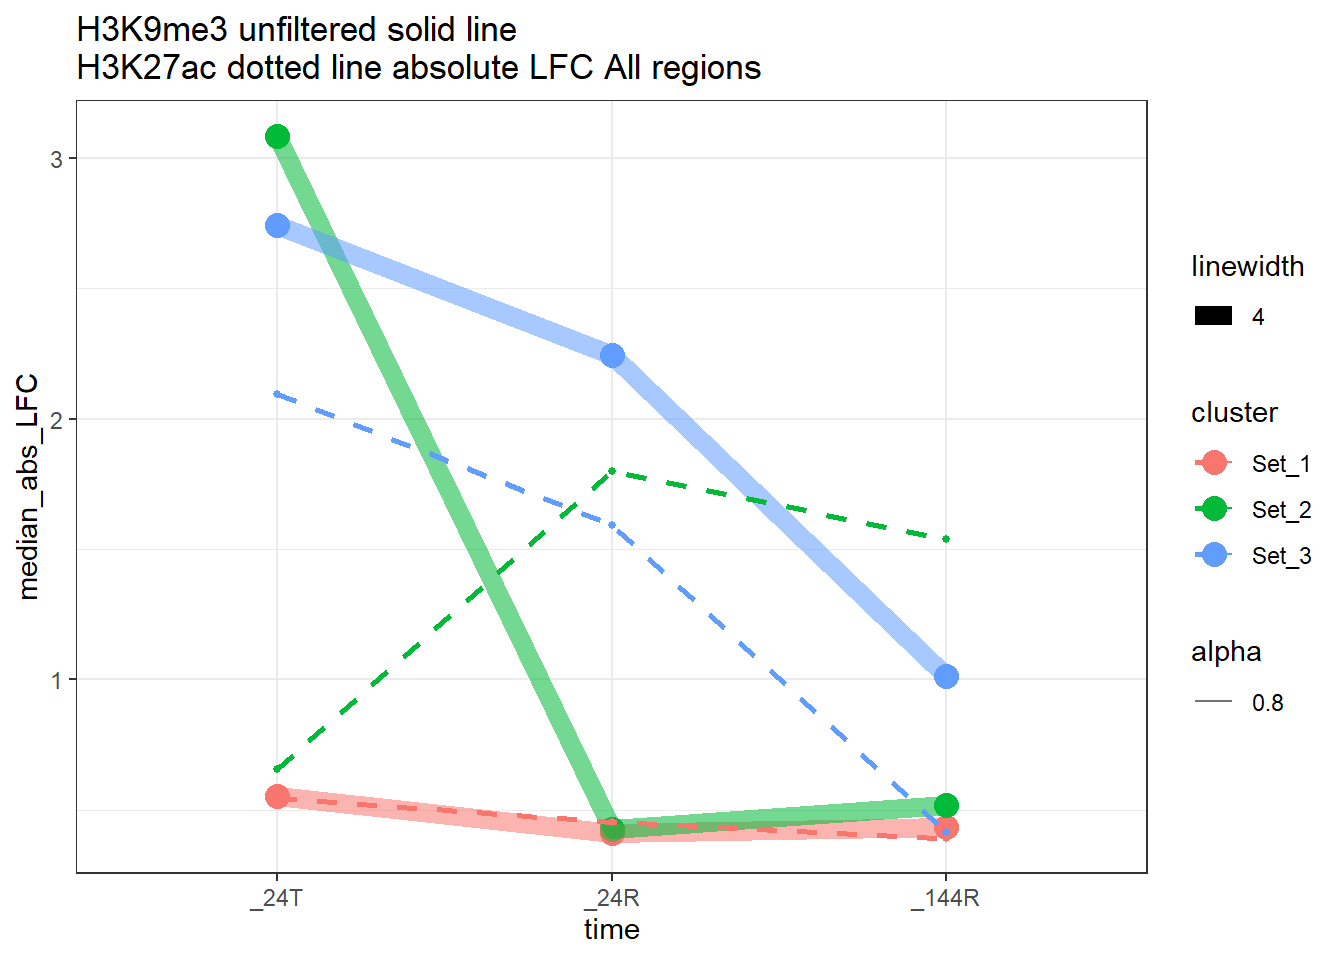This screenshot has height=960, width=1344.
Task: Click the _24T x-axis tick label
Action: 277,898
